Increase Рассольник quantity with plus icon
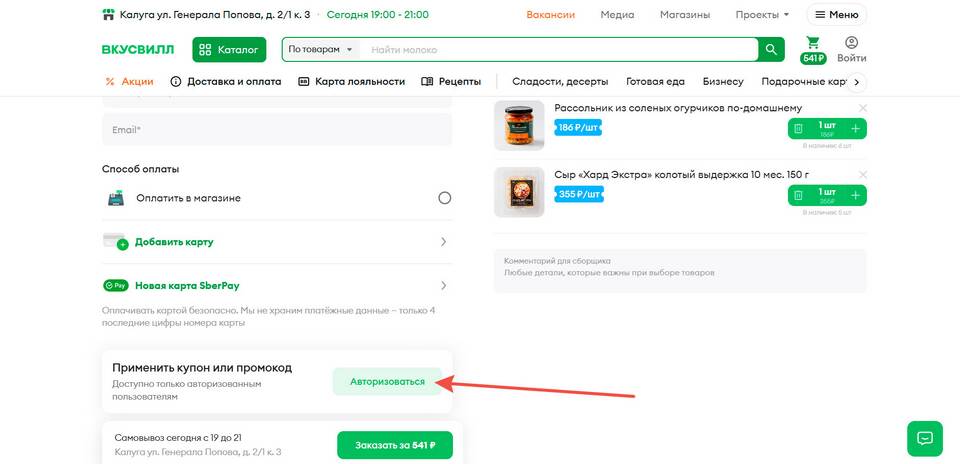Viewport: 960px width, 464px height. (855, 129)
